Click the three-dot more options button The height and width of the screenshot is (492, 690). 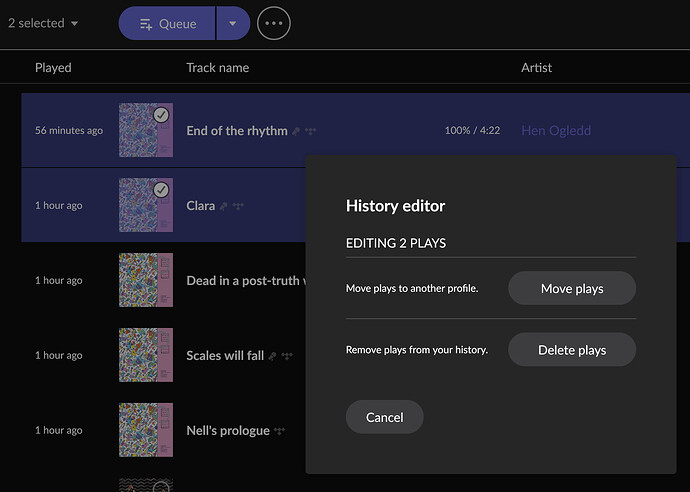(273, 23)
